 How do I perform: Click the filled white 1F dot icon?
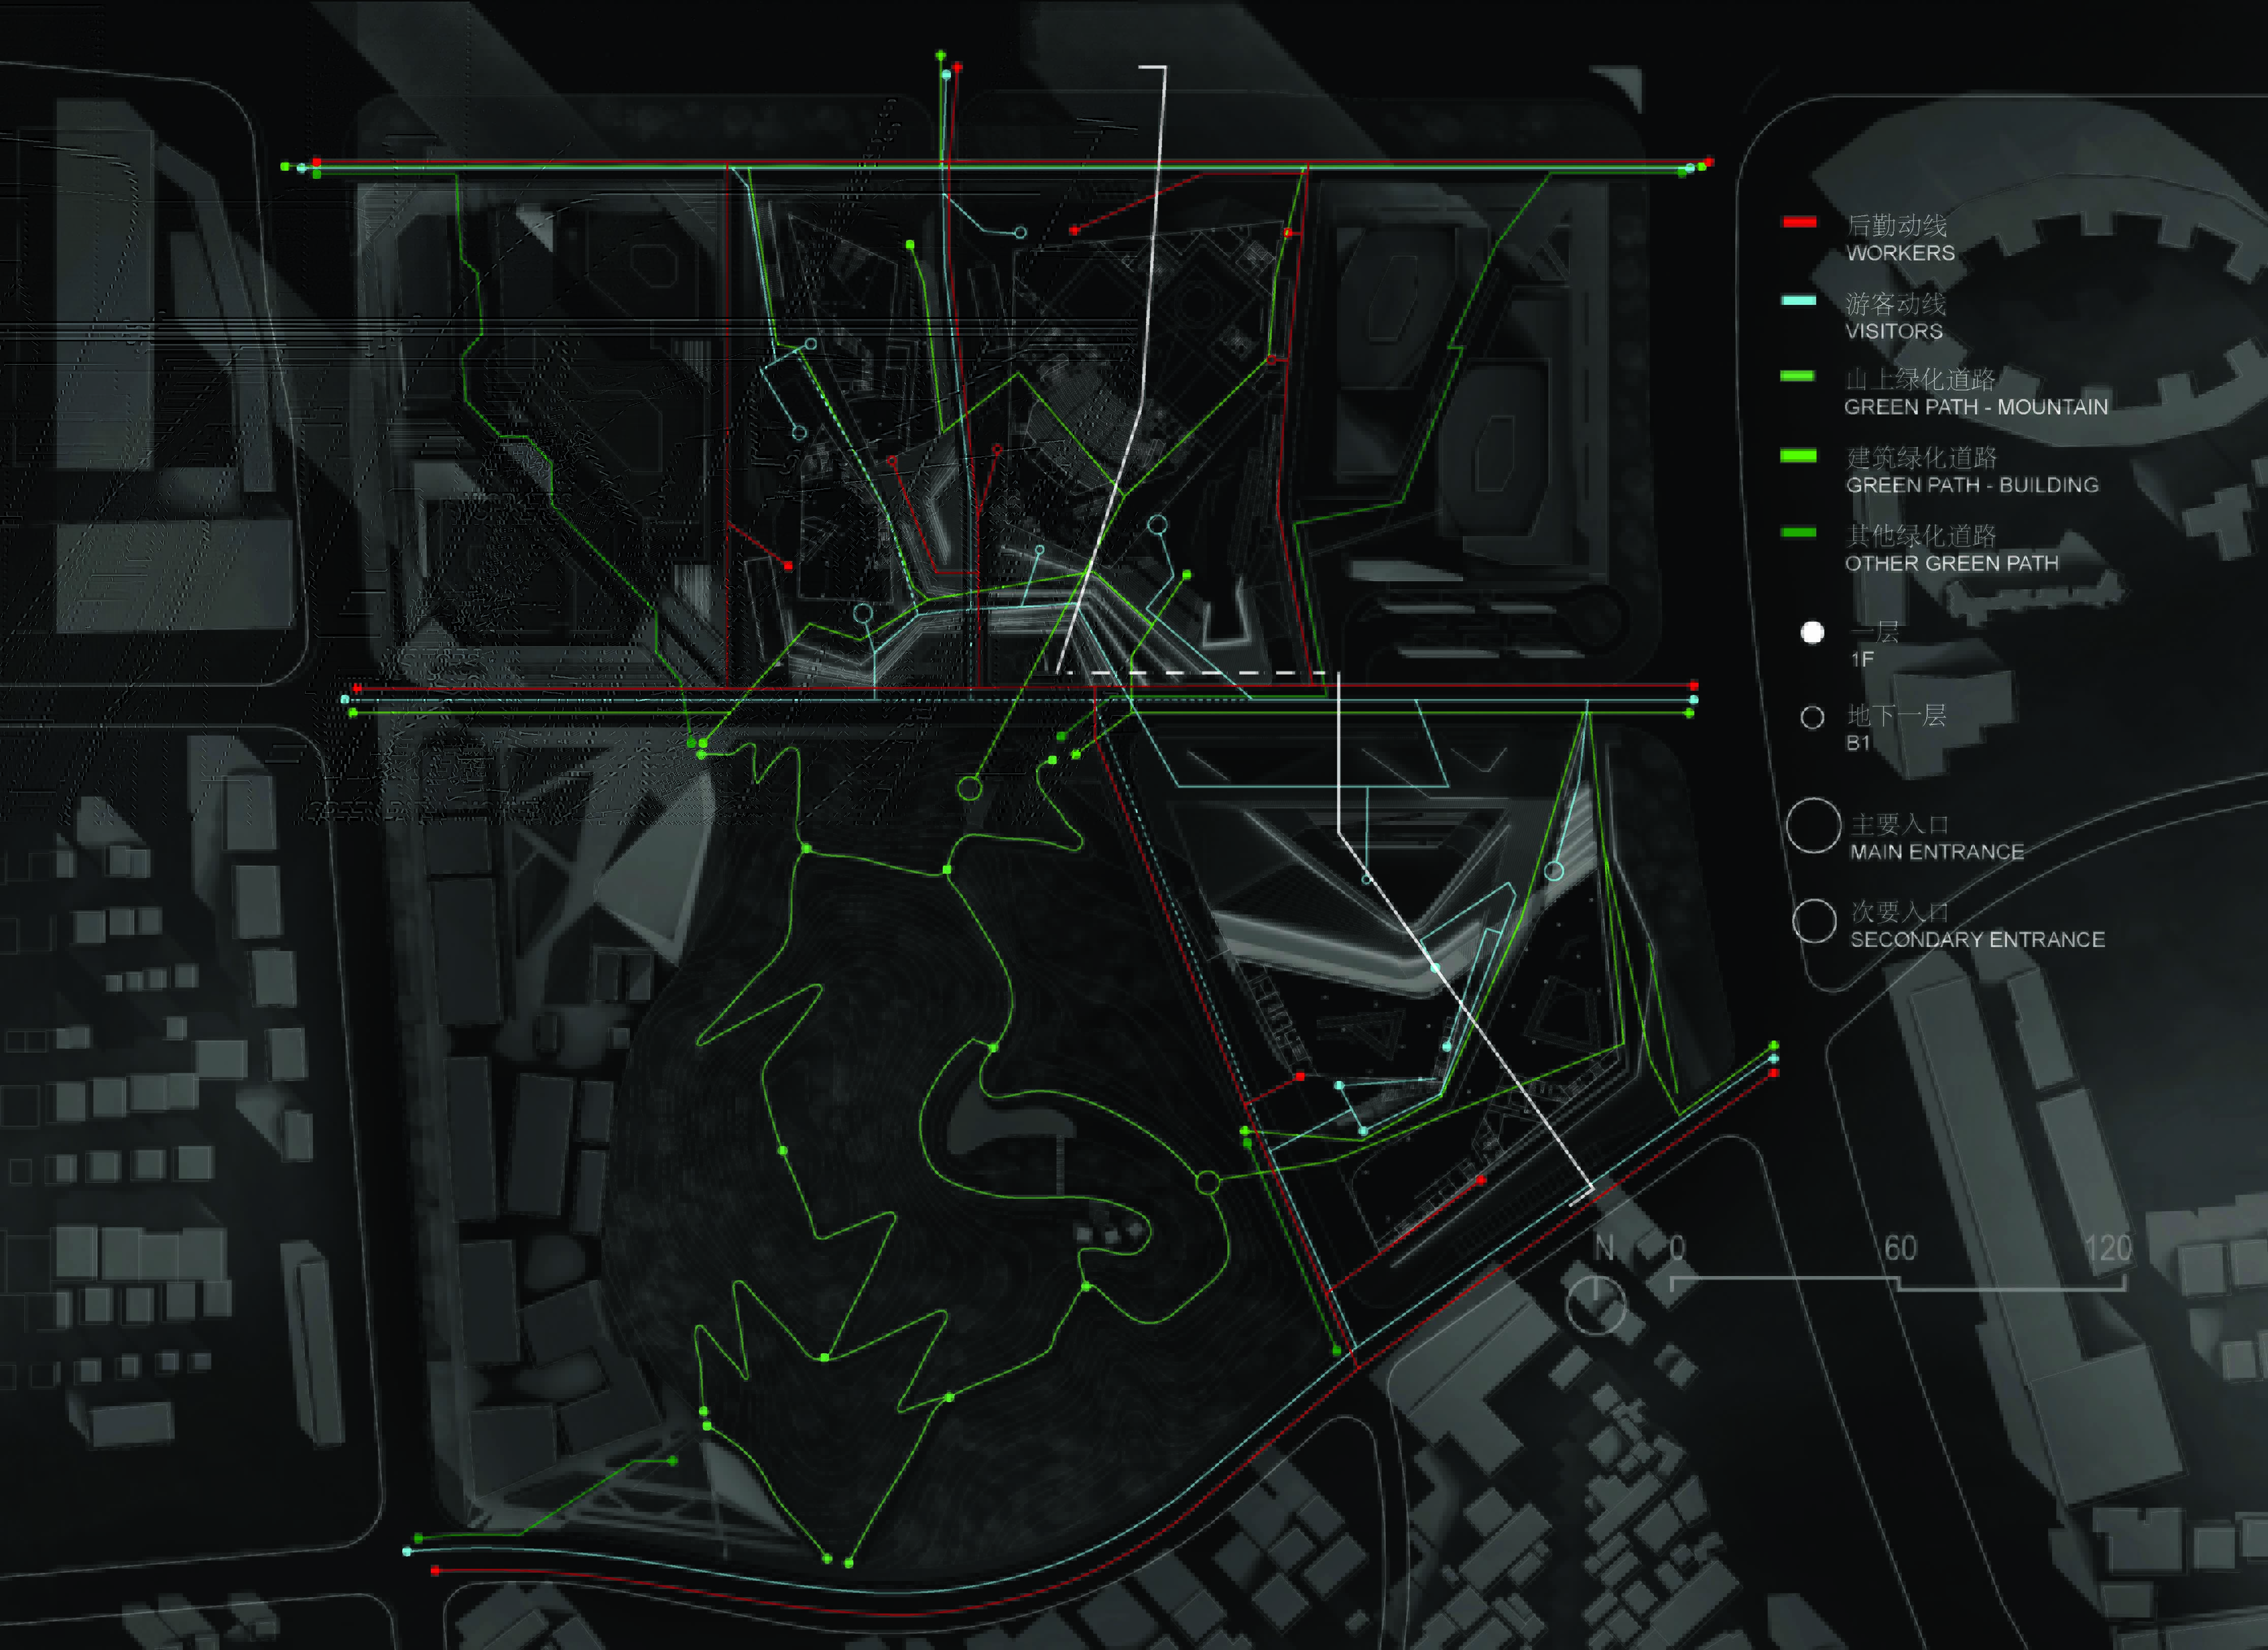click(1812, 632)
